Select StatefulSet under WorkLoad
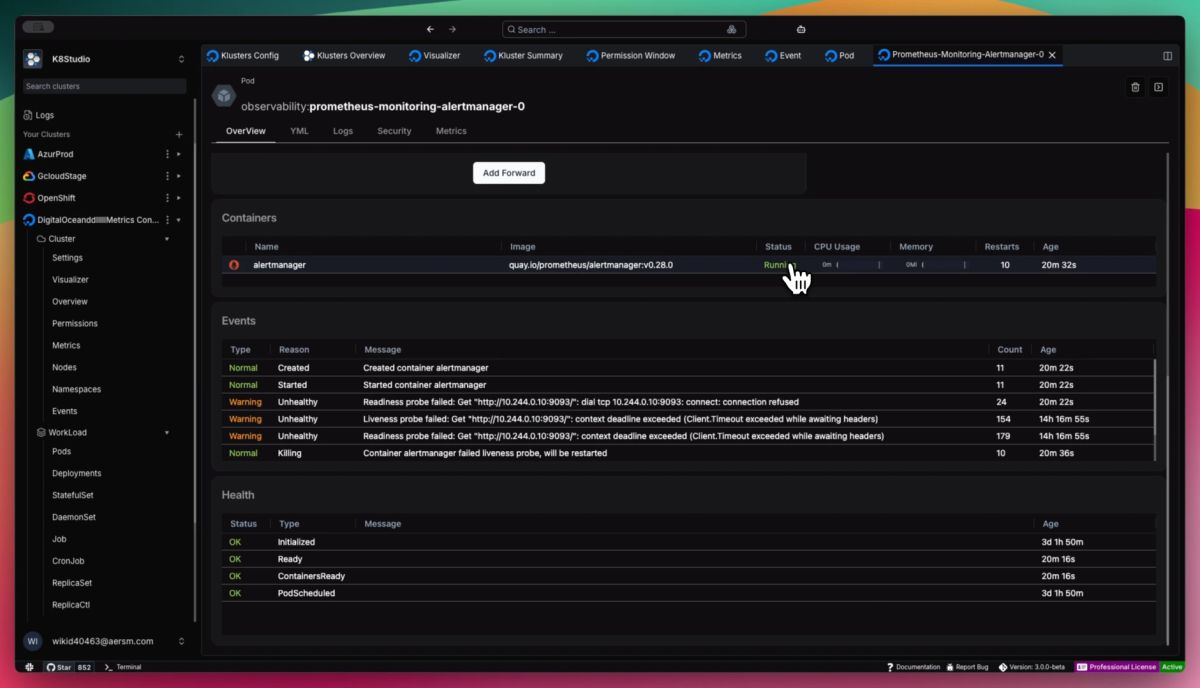The width and height of the screenshot is (1200, 688). 73,496
